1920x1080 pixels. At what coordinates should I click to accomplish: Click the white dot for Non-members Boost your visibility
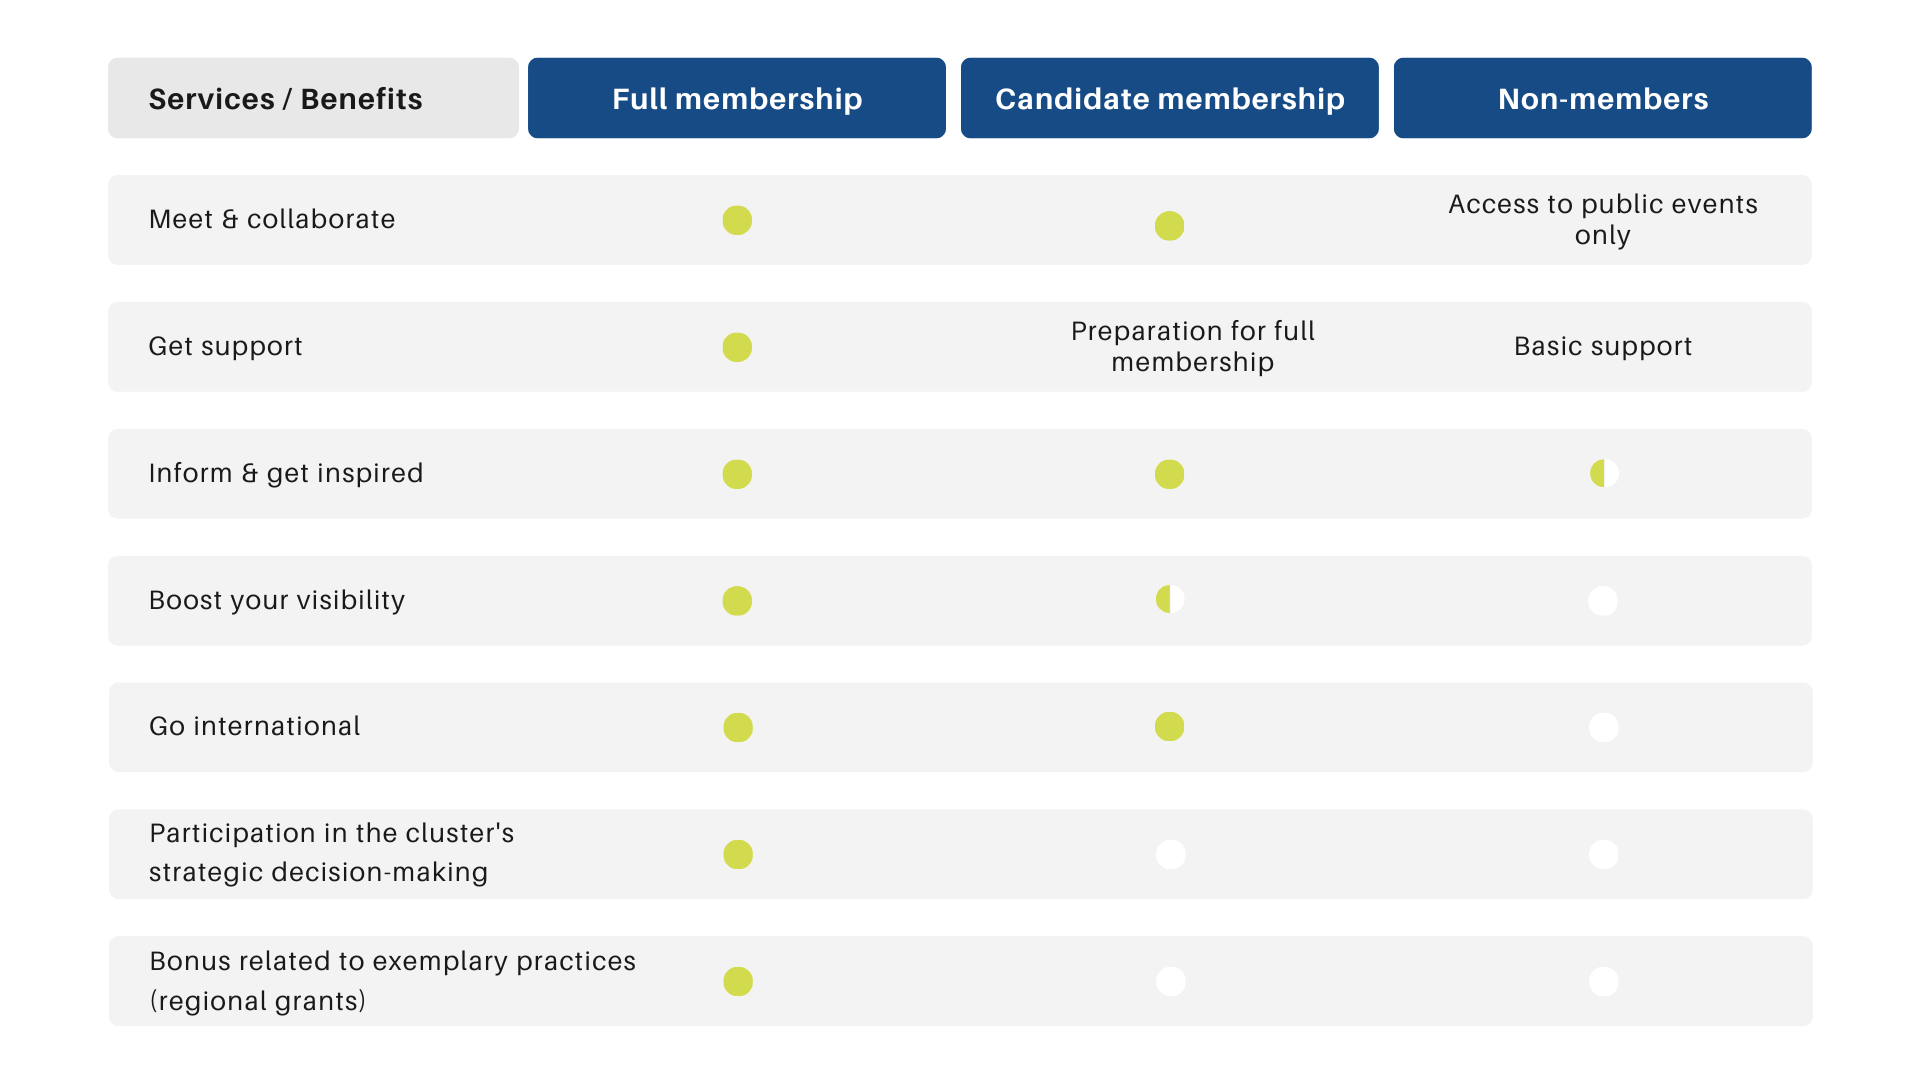click(1603, 601)
